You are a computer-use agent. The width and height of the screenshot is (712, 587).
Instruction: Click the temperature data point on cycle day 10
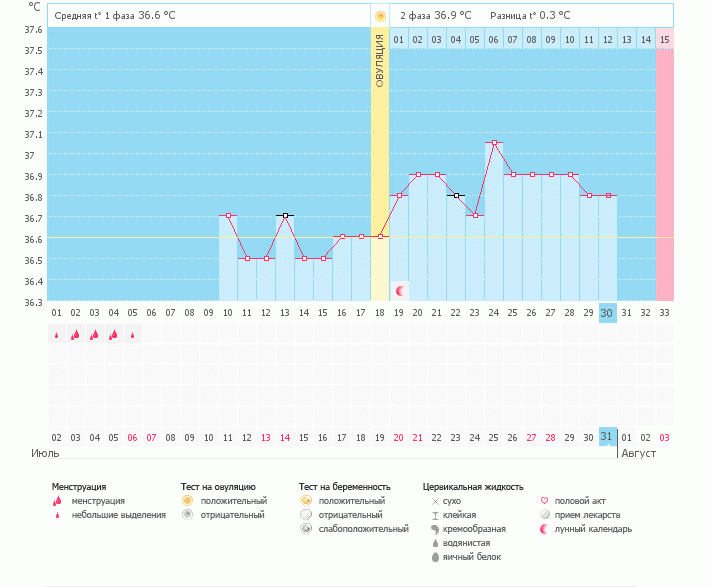click(x=228, y=215)
